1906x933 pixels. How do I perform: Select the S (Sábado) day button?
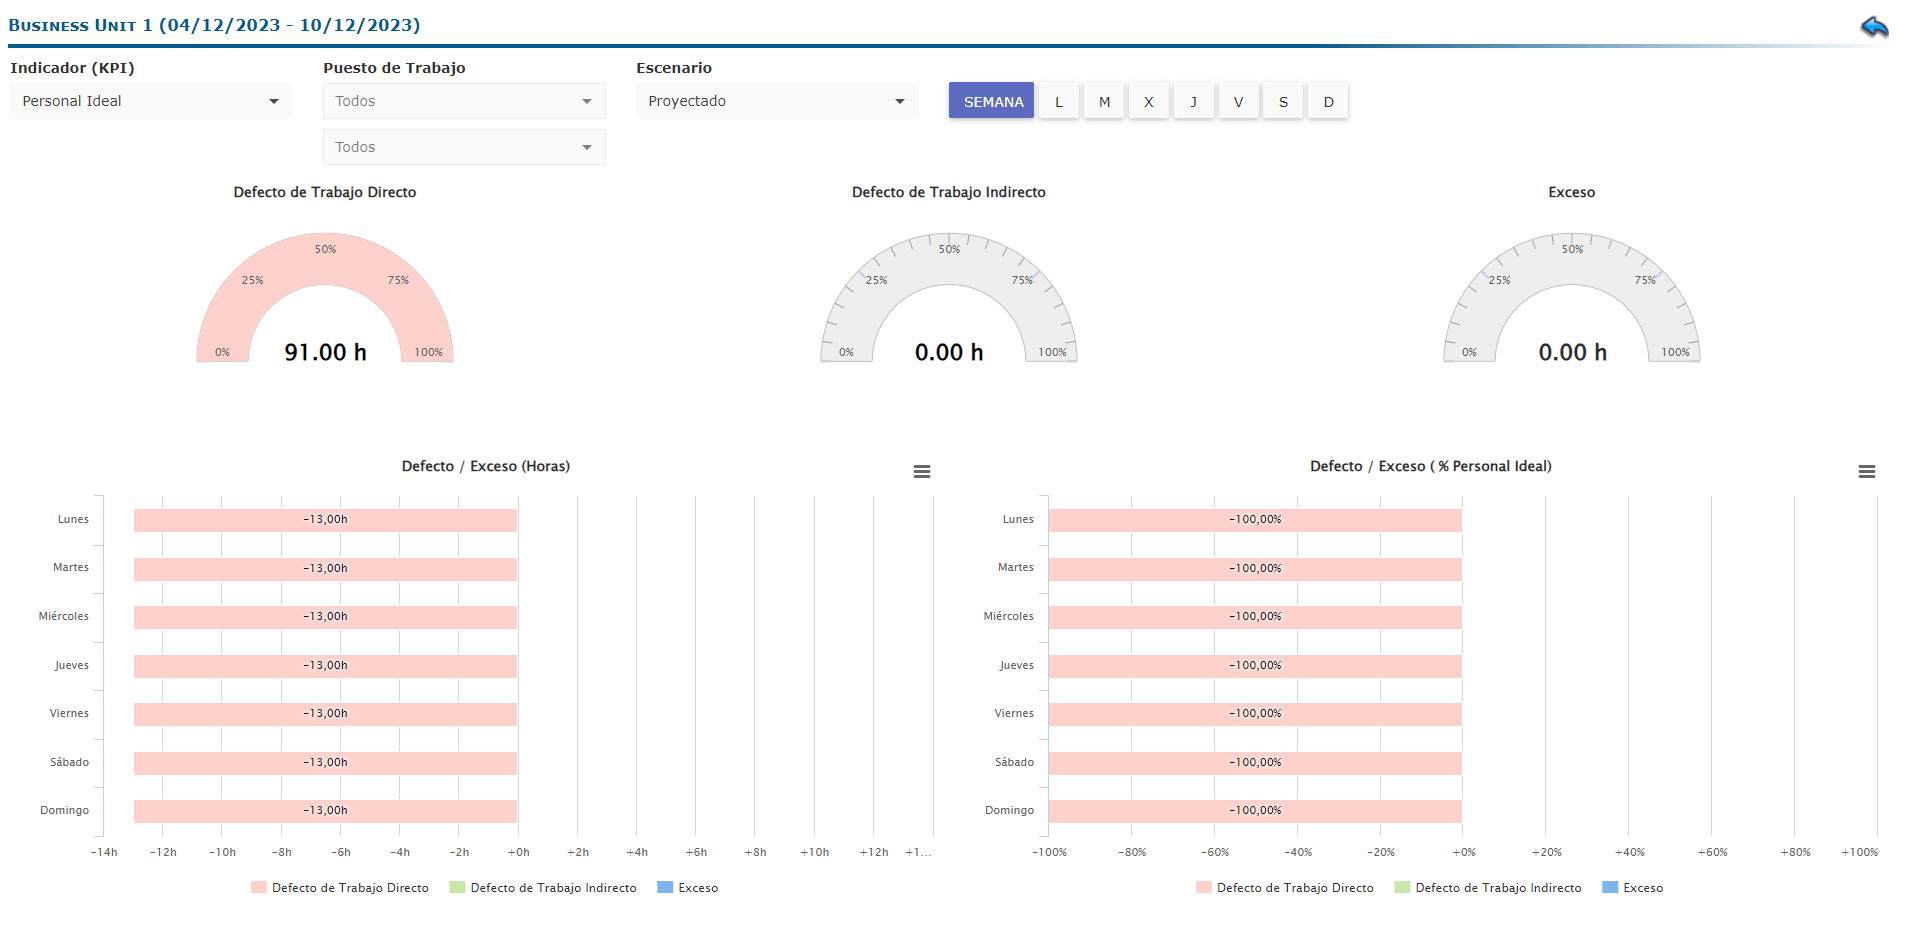pyautogui.click(x=1284, y=101)
